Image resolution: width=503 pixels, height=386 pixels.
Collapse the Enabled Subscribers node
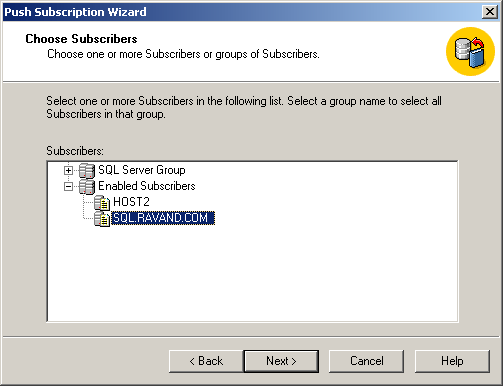68,187
